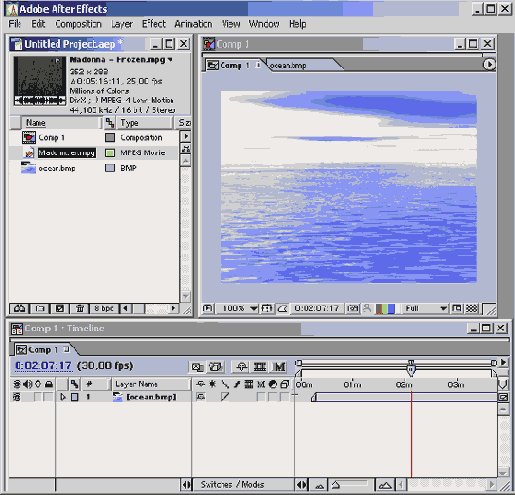
Task: Expand ocean.bmp layer properties triangle
Action: point(63,397)
